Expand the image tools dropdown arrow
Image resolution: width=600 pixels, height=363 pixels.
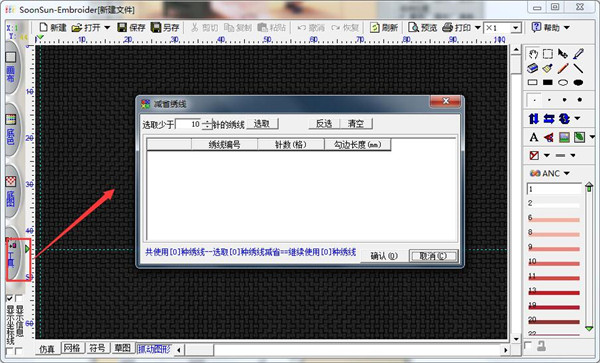[x=592, y=137]
